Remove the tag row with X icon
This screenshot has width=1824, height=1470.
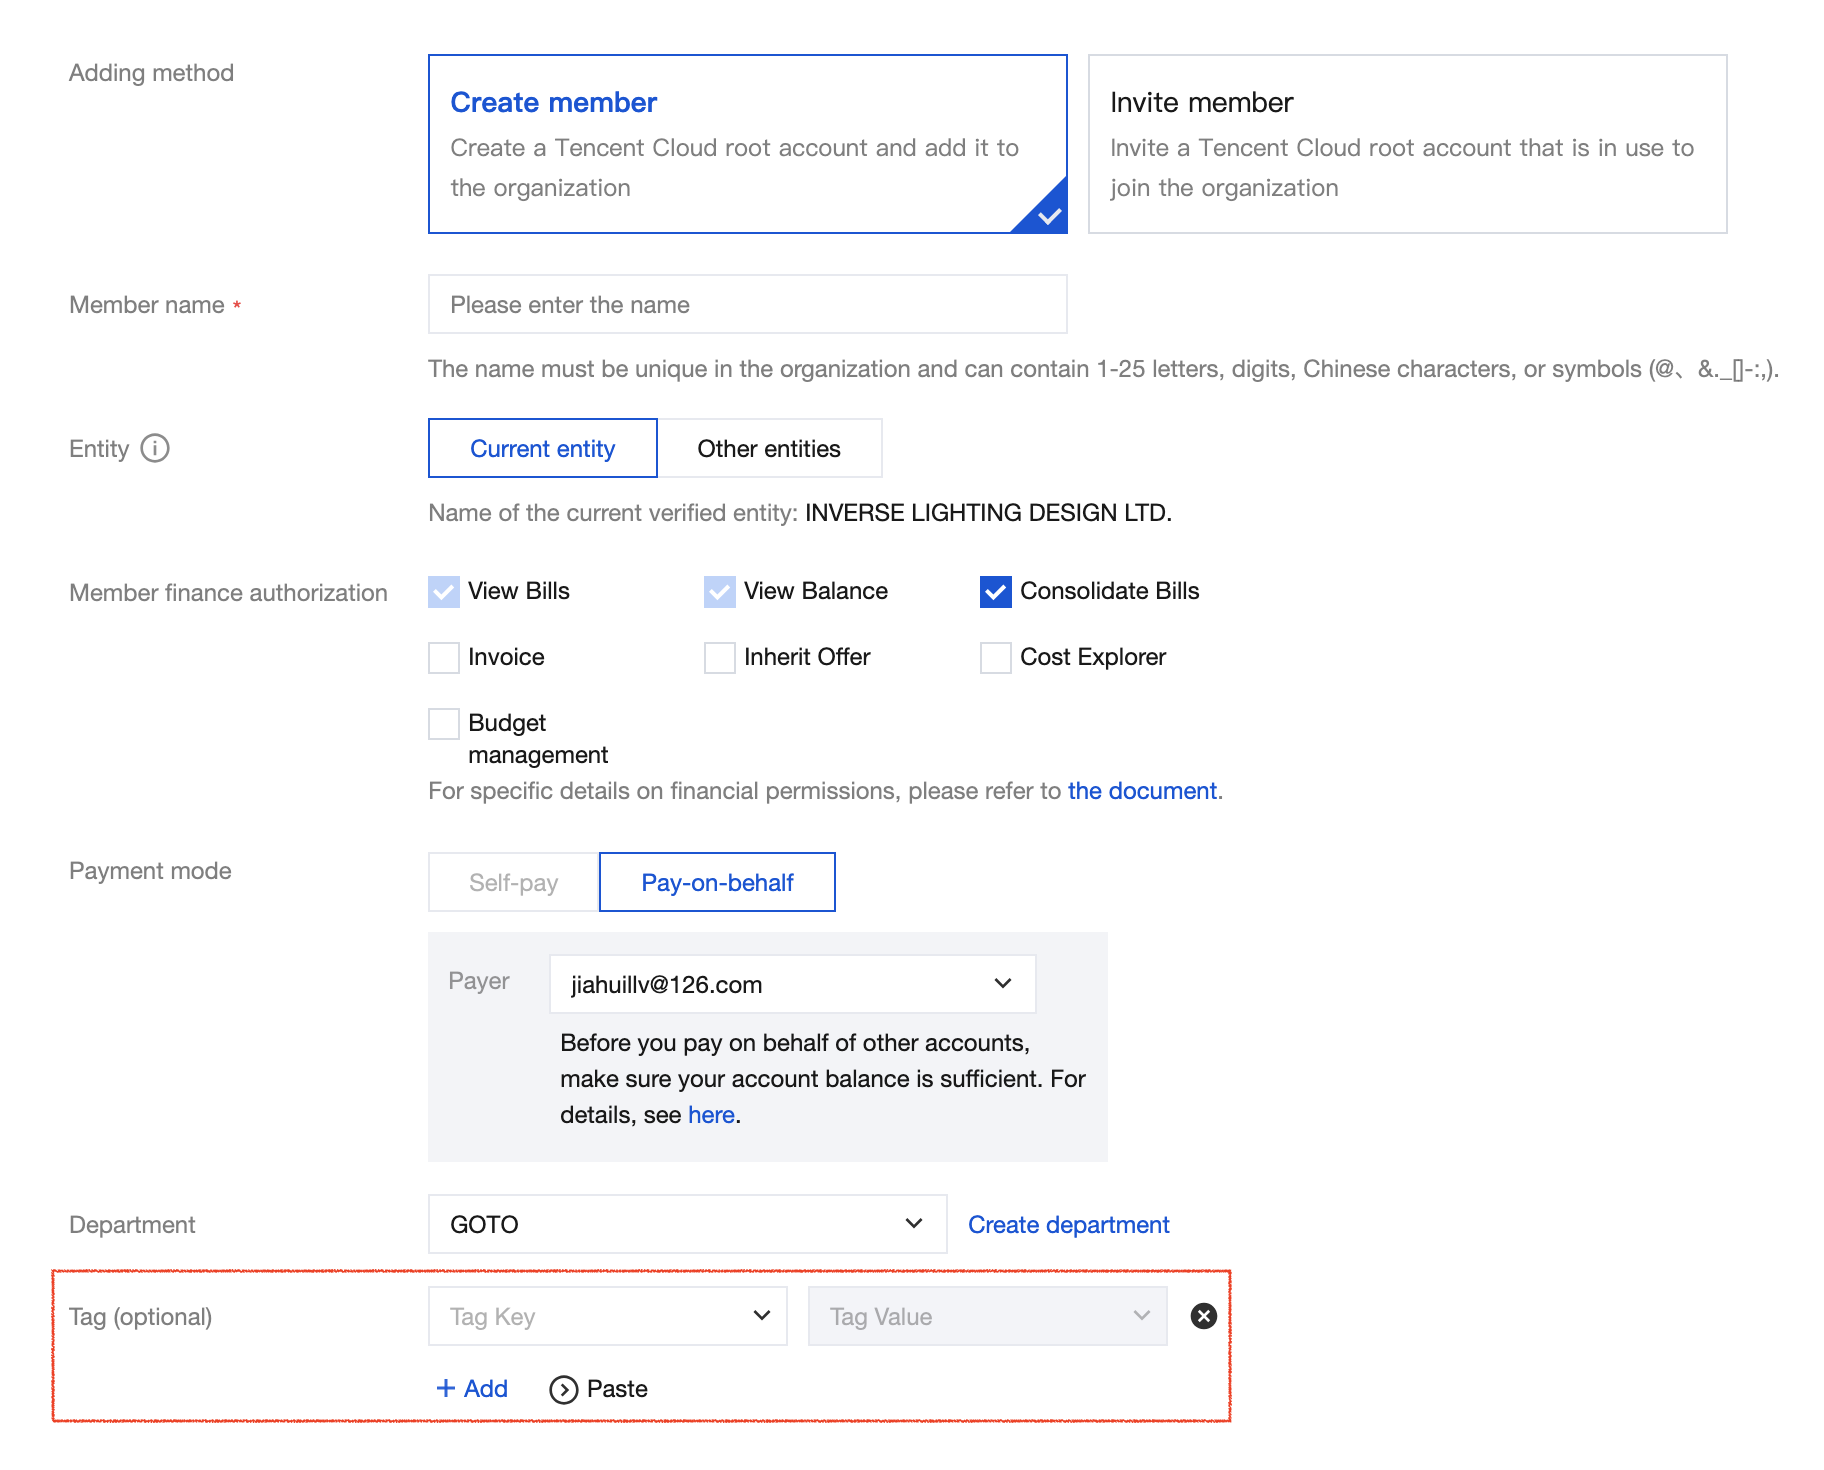tap(1204, 1316)
